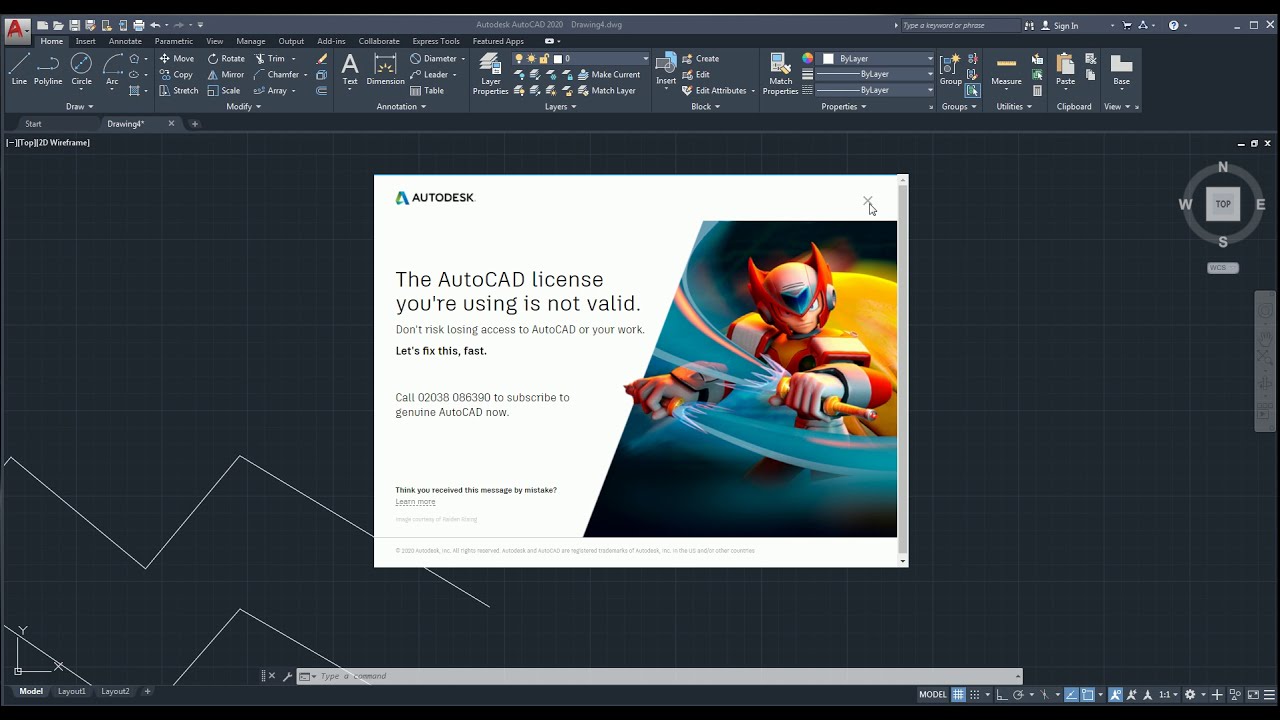Click Match Layer button

(x=606, y=90)
